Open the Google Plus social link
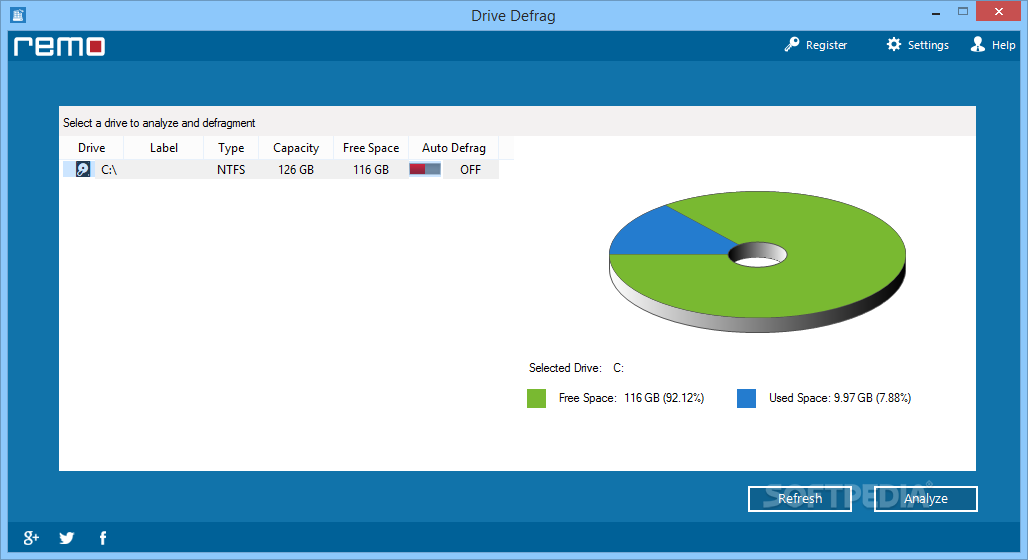The image size is (1028, 560). tap(31, 538)
